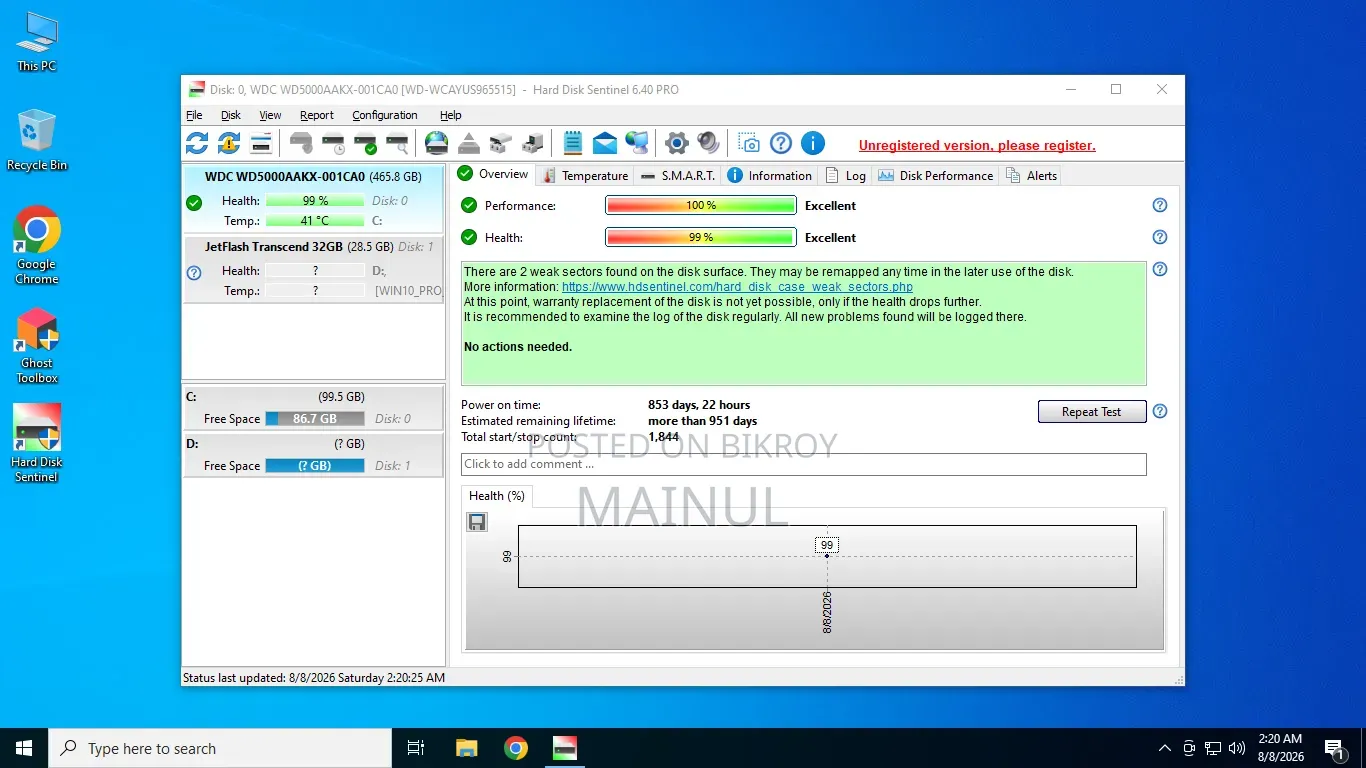Switch to the S.M.A.R.T. tab
The height and width of the screenshot is (768, 1366).
click(677, 175)
